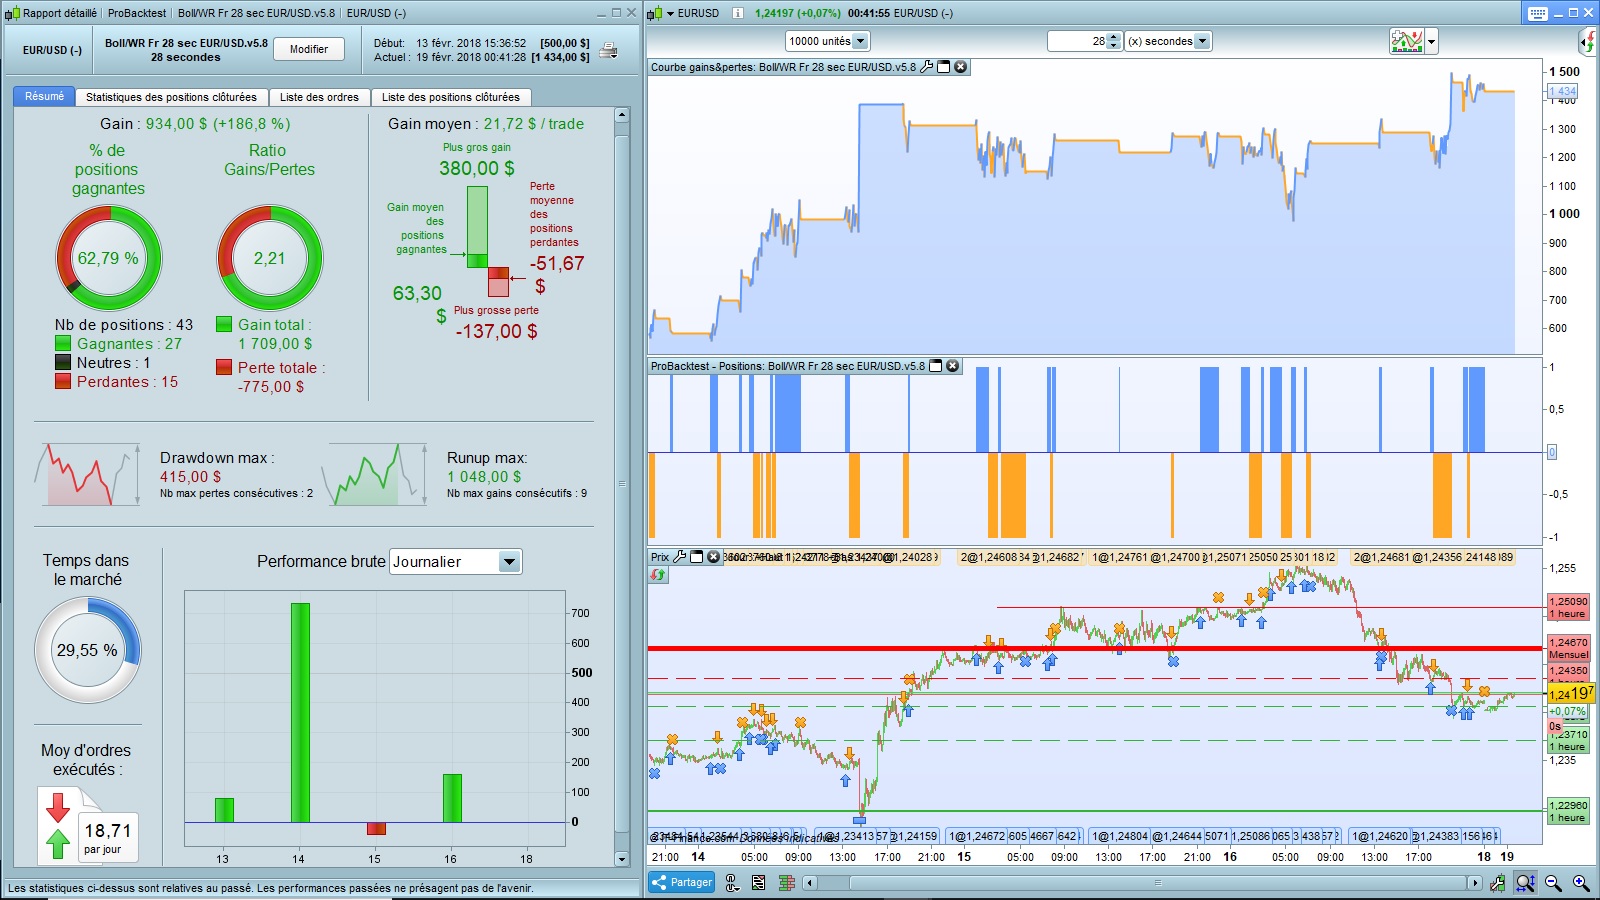Open the order book icon in bottom toolbar
The width and height of the screenshot is (1600, 900).
(x=786, y=882)
